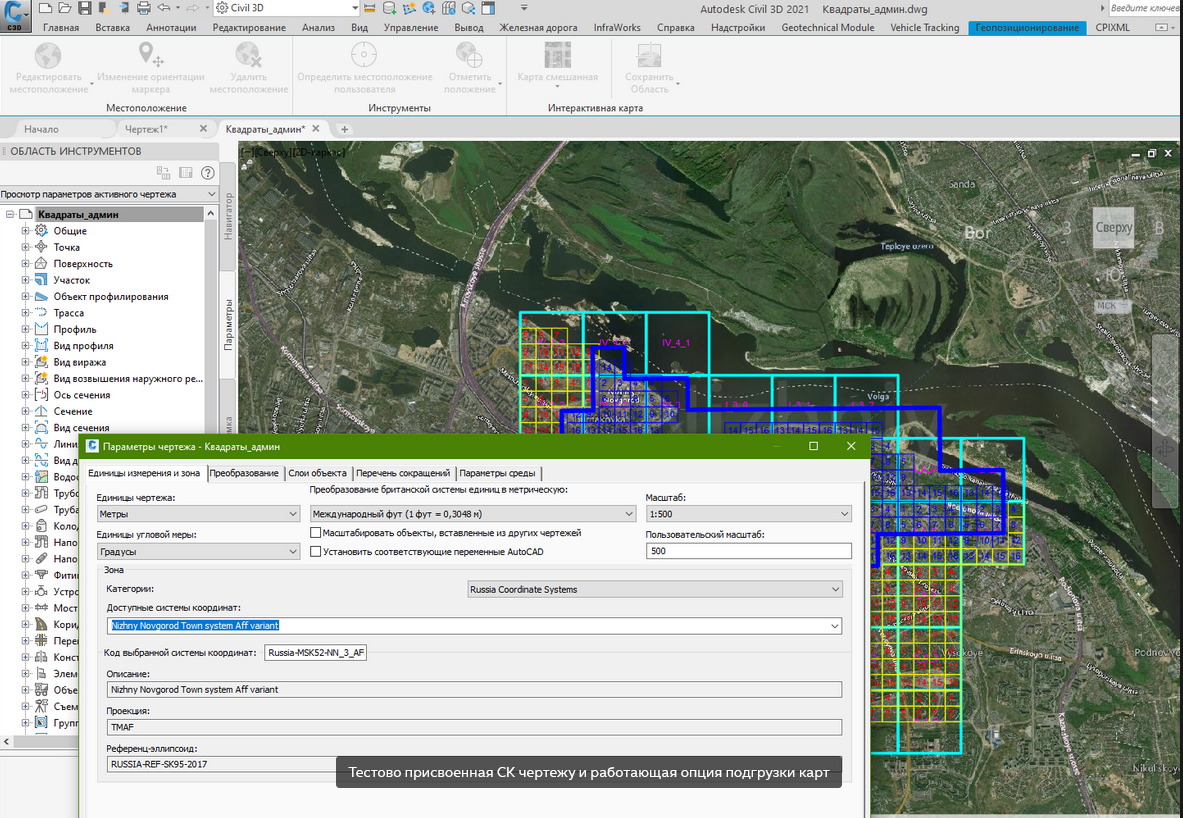Image resolution: width=1183 pixels, height=818 pixels.
Task: Click the Locate Me (Определить местоположение пользователя) icon
Action: (364, 55)
